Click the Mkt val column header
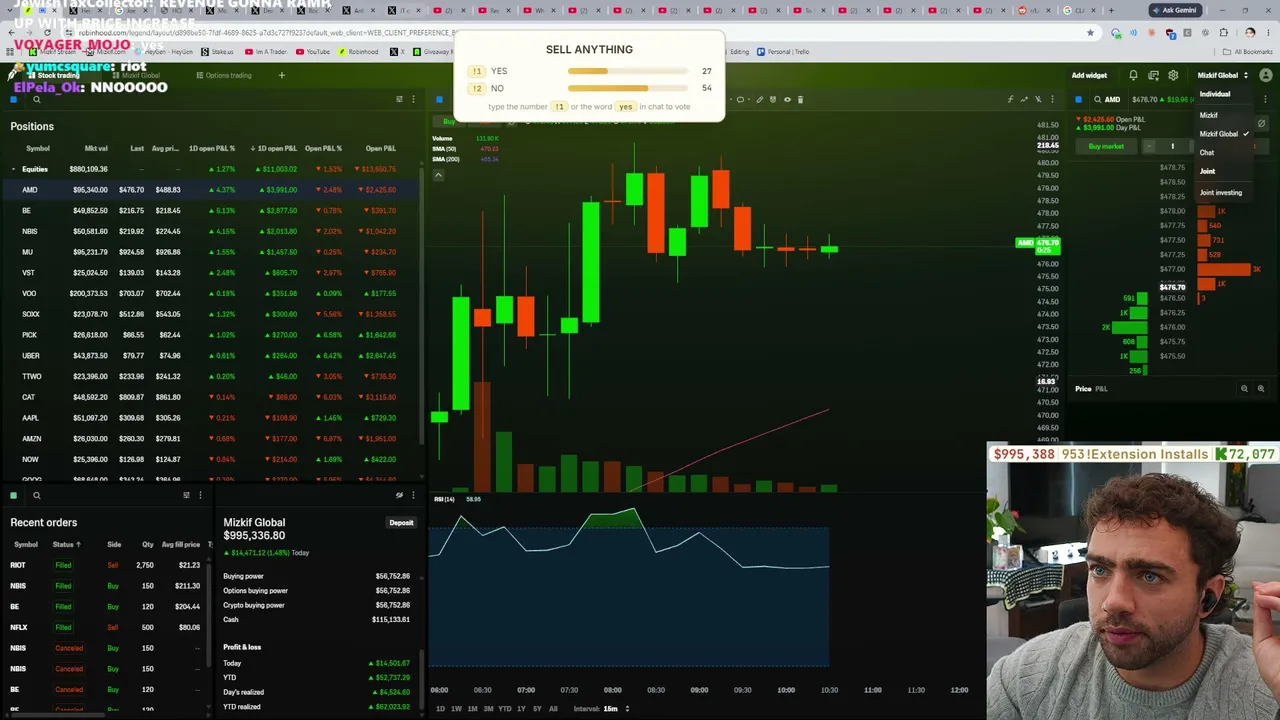1280x720 pixels. pyautogui.click(x=96, y=148)
